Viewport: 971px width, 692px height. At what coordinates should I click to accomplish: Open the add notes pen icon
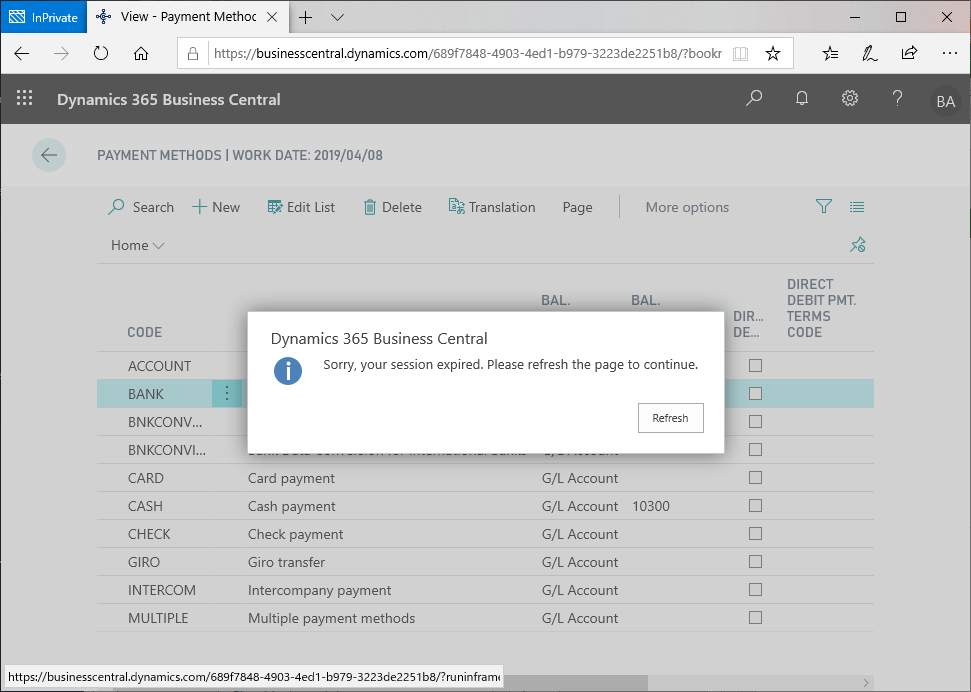click(870, 54)
